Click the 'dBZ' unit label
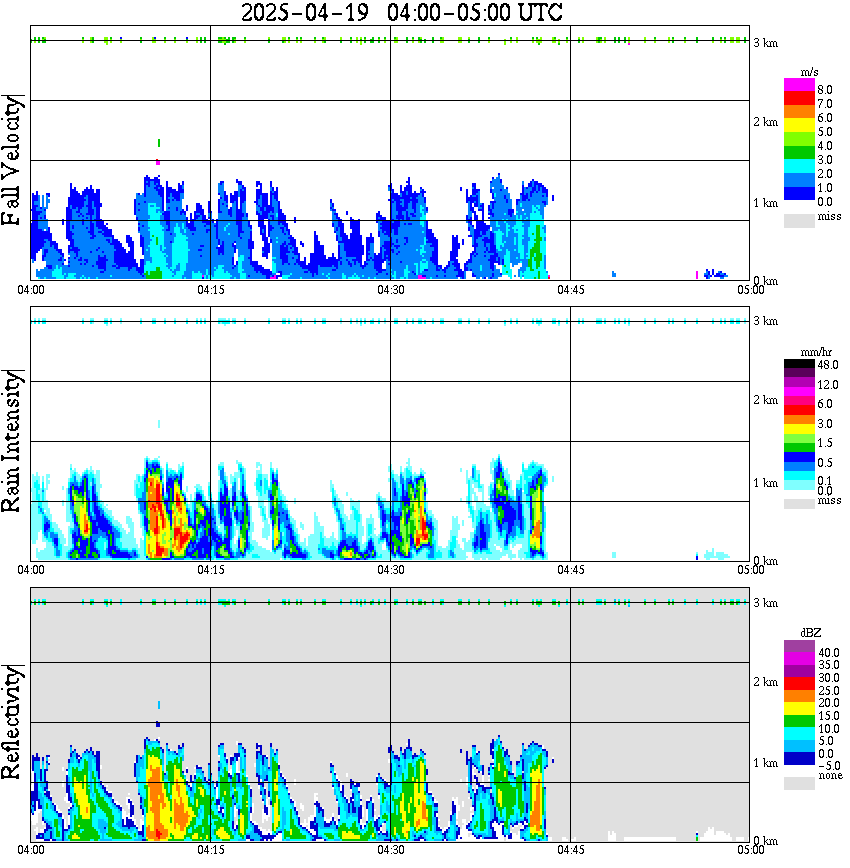Image resolution: width=850 pixels, height=868 pixels. point(811,632)
